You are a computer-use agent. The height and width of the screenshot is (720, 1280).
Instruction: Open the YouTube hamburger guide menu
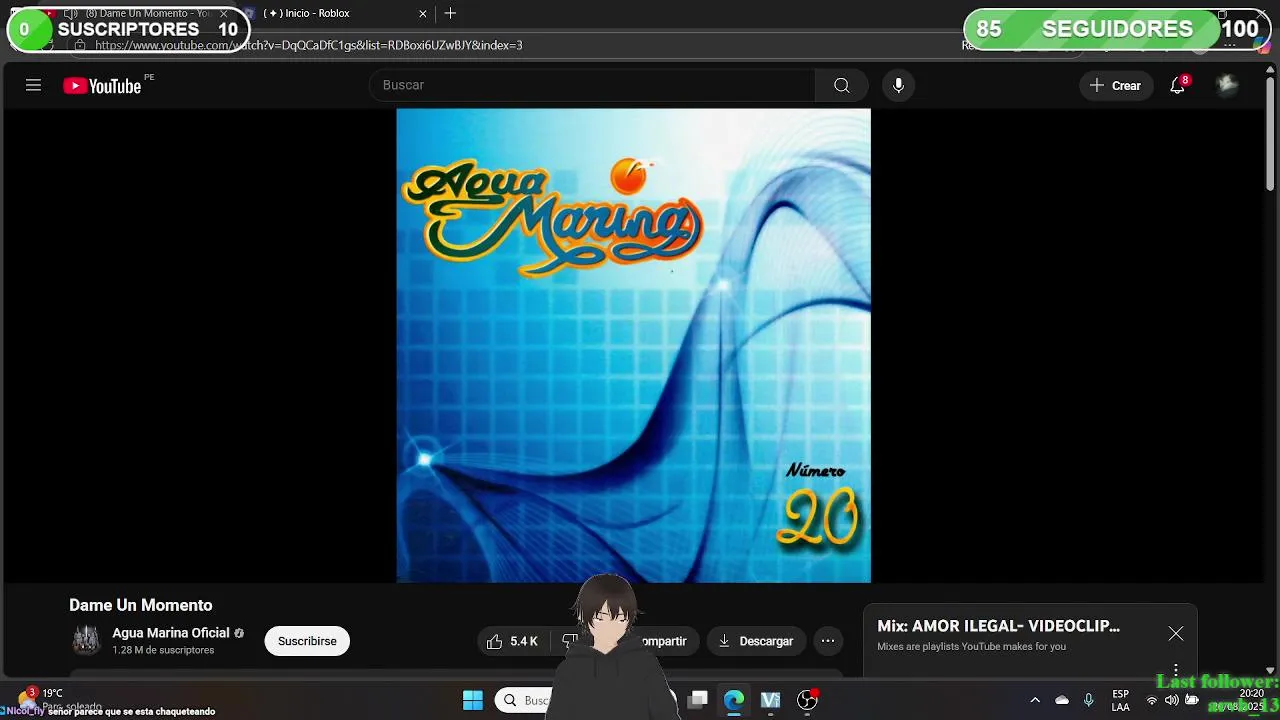click(x=33, y=86)
